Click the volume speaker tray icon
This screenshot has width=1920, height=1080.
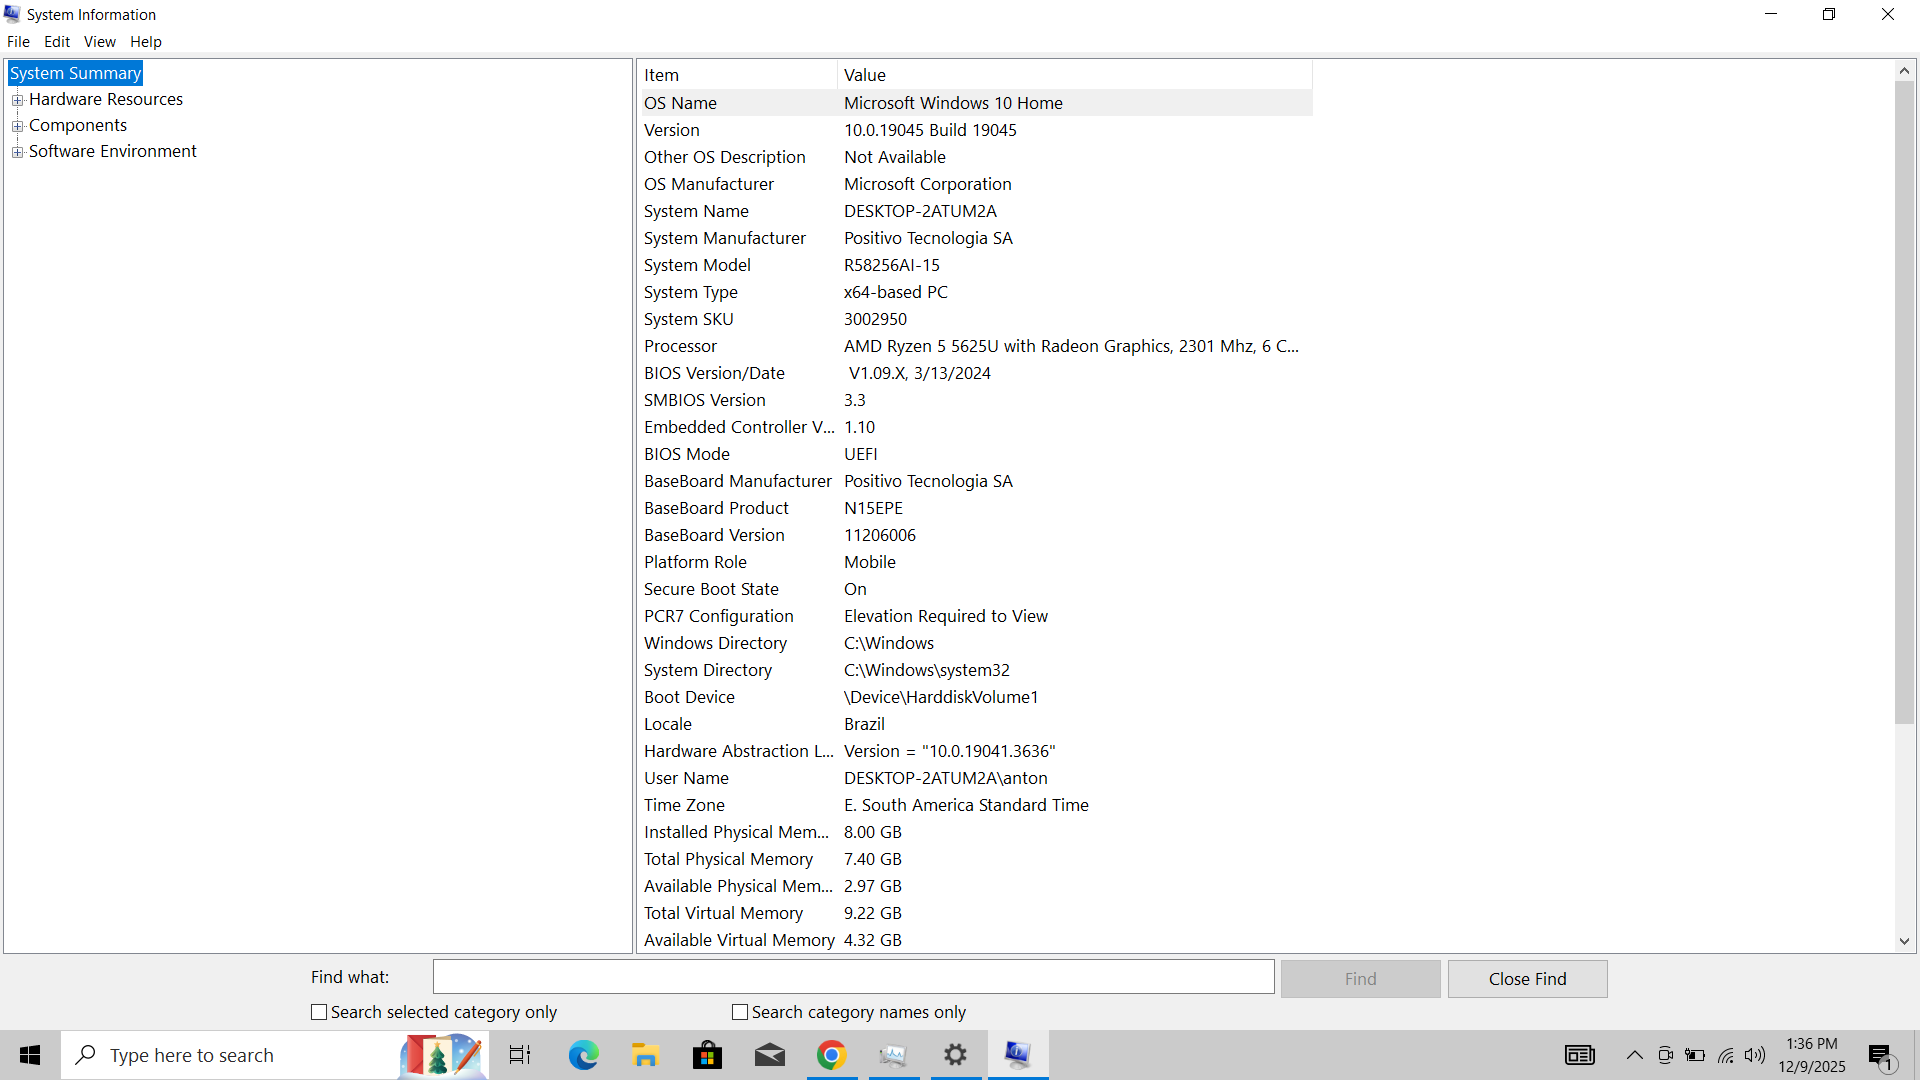pyautogui.click(x=1754, y=1055)
